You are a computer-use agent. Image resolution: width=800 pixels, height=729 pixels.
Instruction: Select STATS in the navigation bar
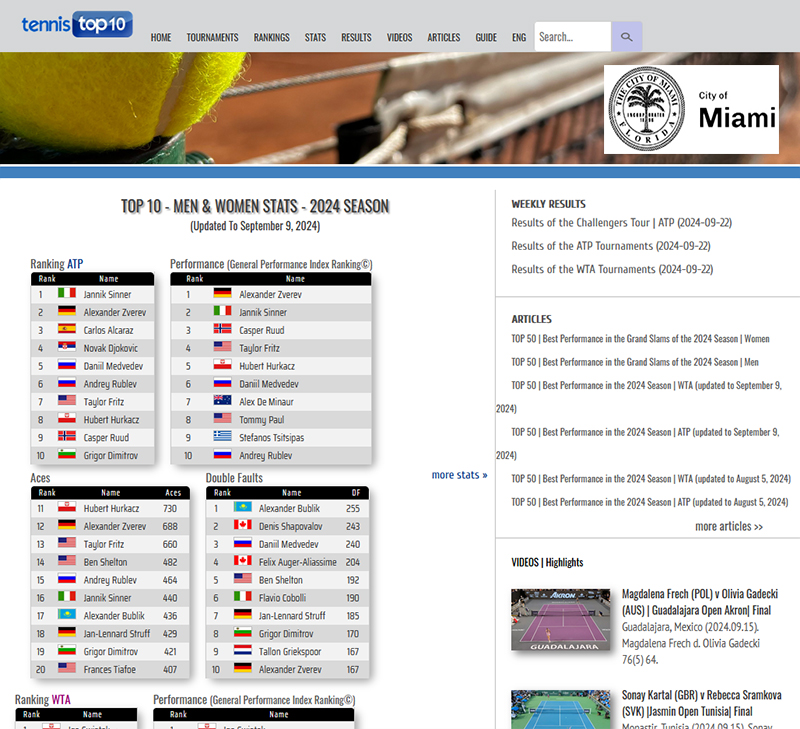pos(315,38)
